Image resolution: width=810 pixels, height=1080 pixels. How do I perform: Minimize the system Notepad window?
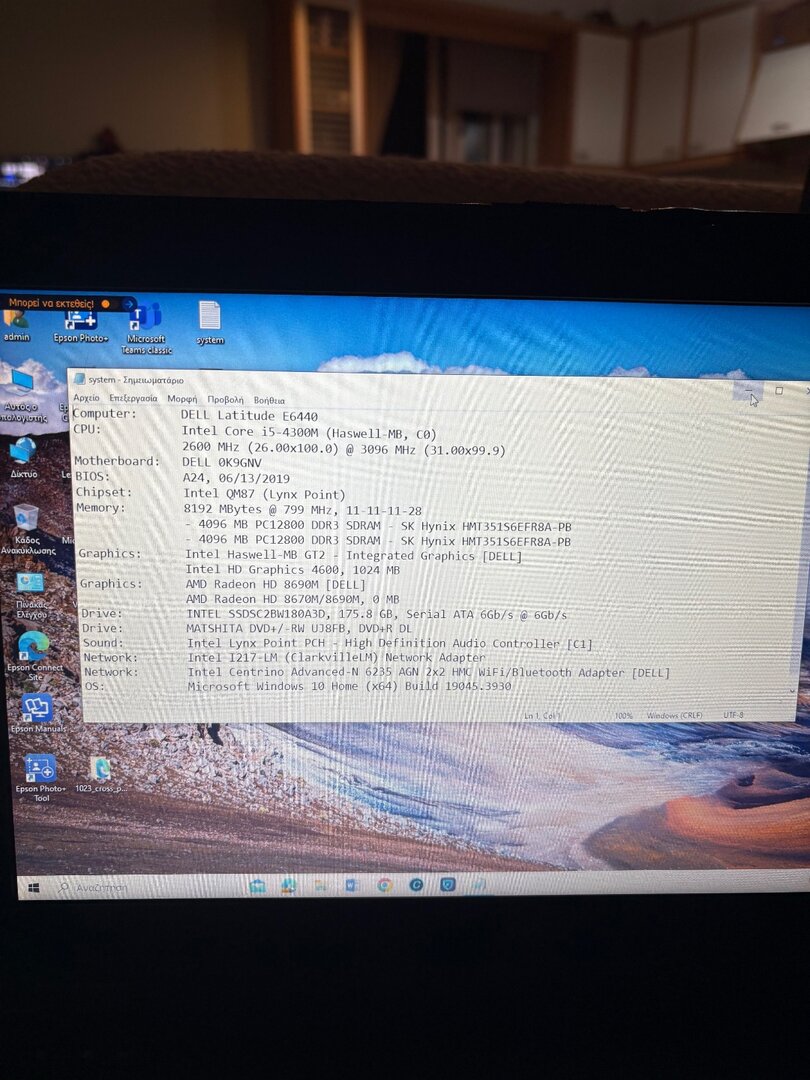pos(749,390)
